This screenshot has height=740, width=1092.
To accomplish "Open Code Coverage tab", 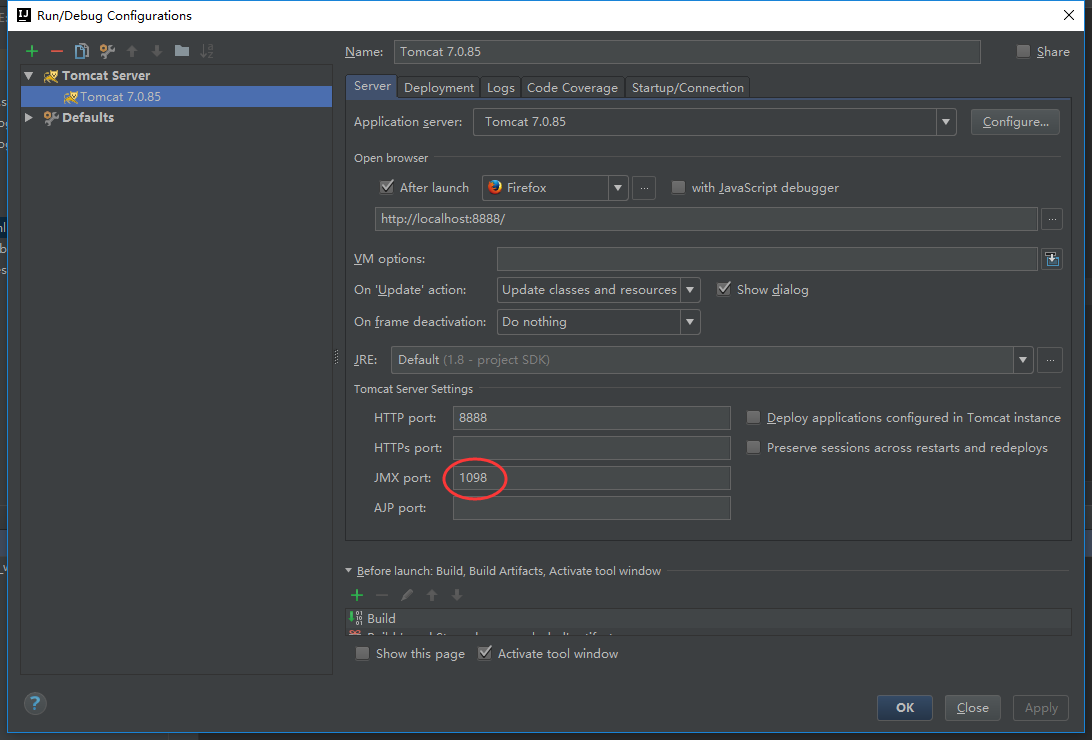I will (x=572, y=88).
